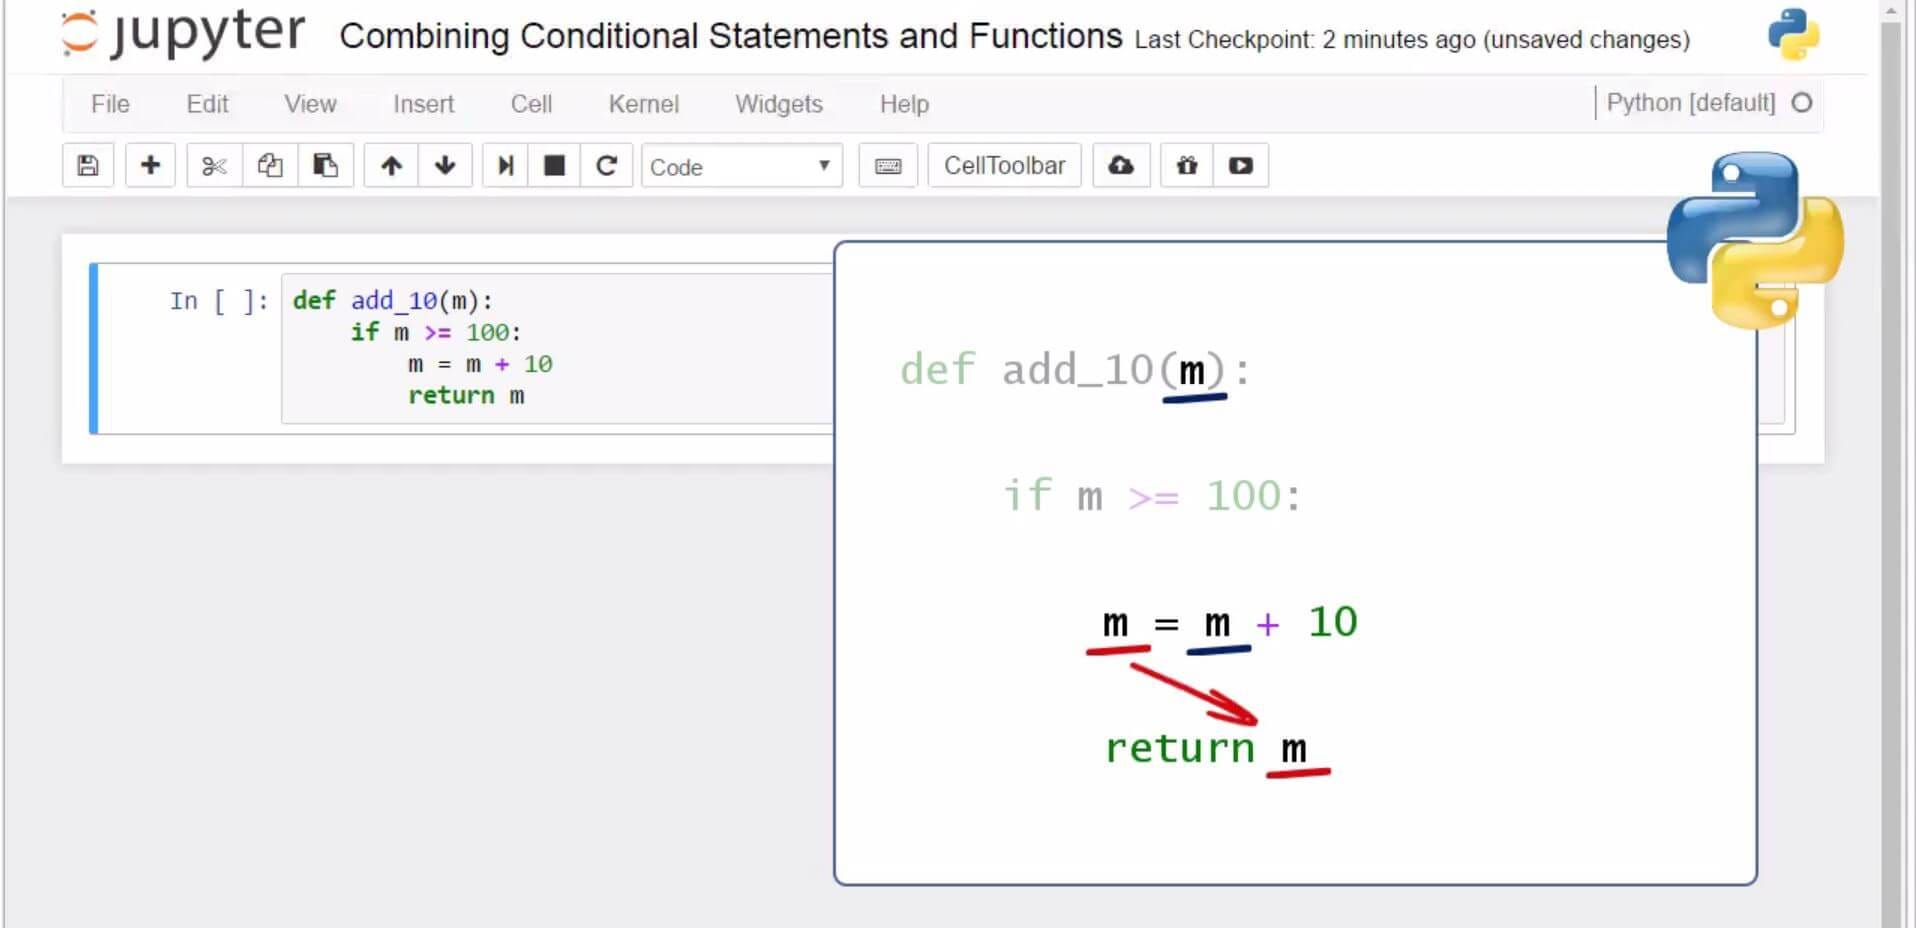Open the Help menu
The width and height of the screenshot is (1916, 928).
click(904, 104)
